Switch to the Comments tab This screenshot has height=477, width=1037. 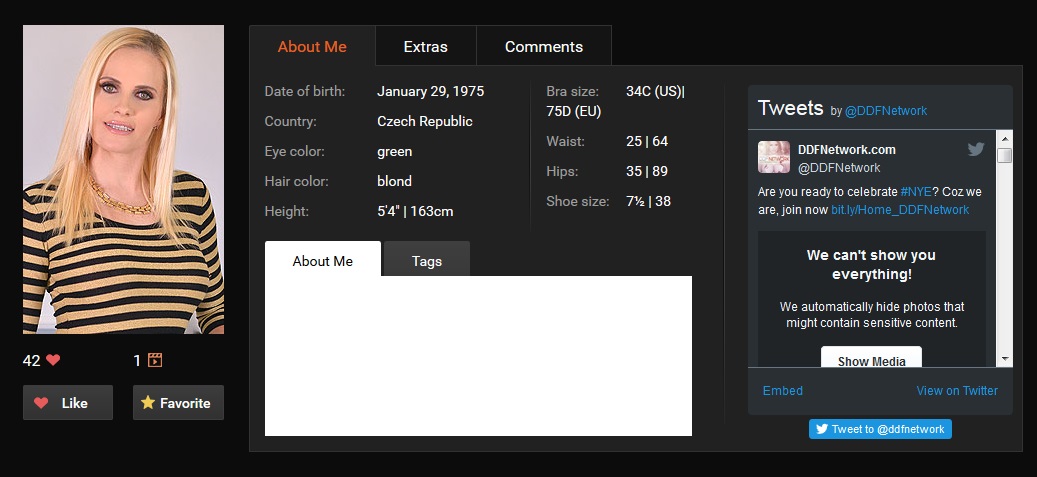tap(543, 46)
